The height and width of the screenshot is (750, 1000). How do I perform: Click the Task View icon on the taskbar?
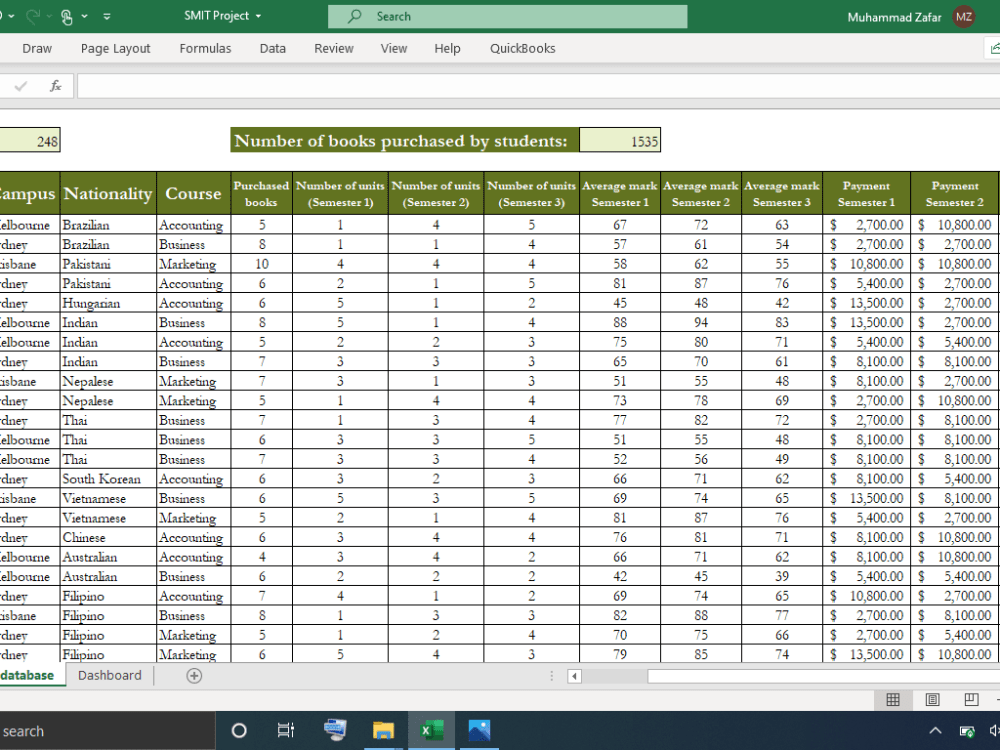click(x=286, y=730)
